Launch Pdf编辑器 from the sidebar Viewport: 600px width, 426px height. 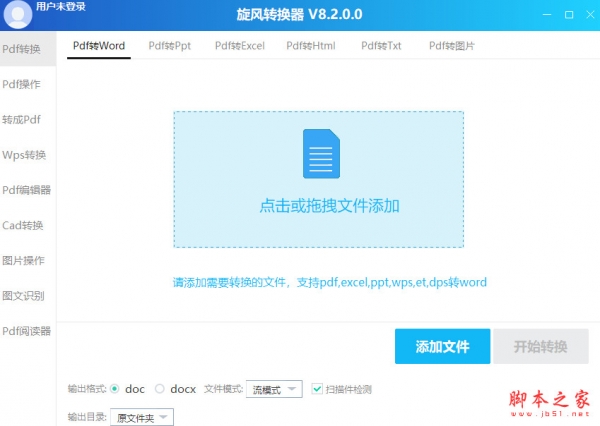[x=28, y=190]
